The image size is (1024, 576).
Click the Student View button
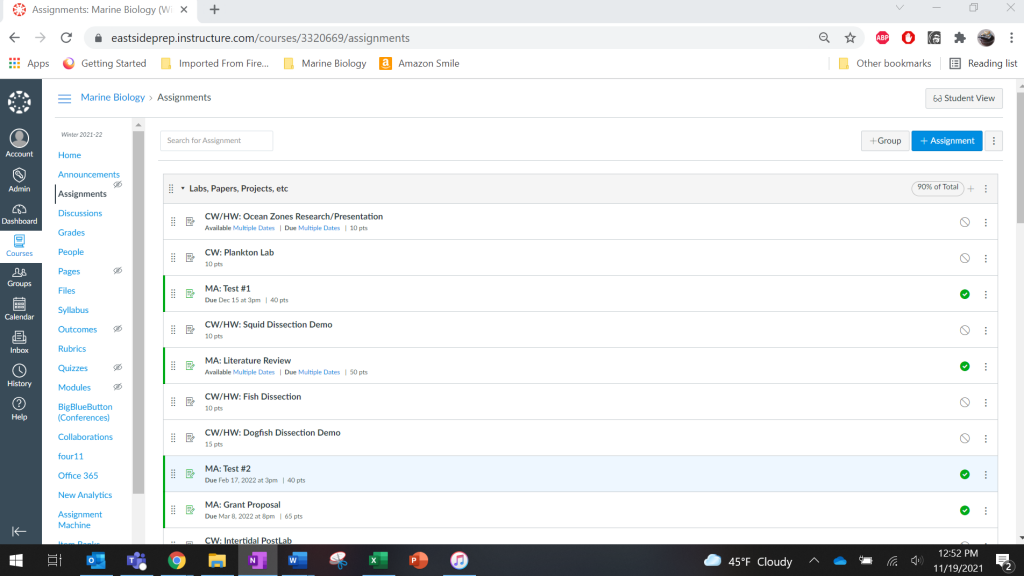click(x=963, y=98)
